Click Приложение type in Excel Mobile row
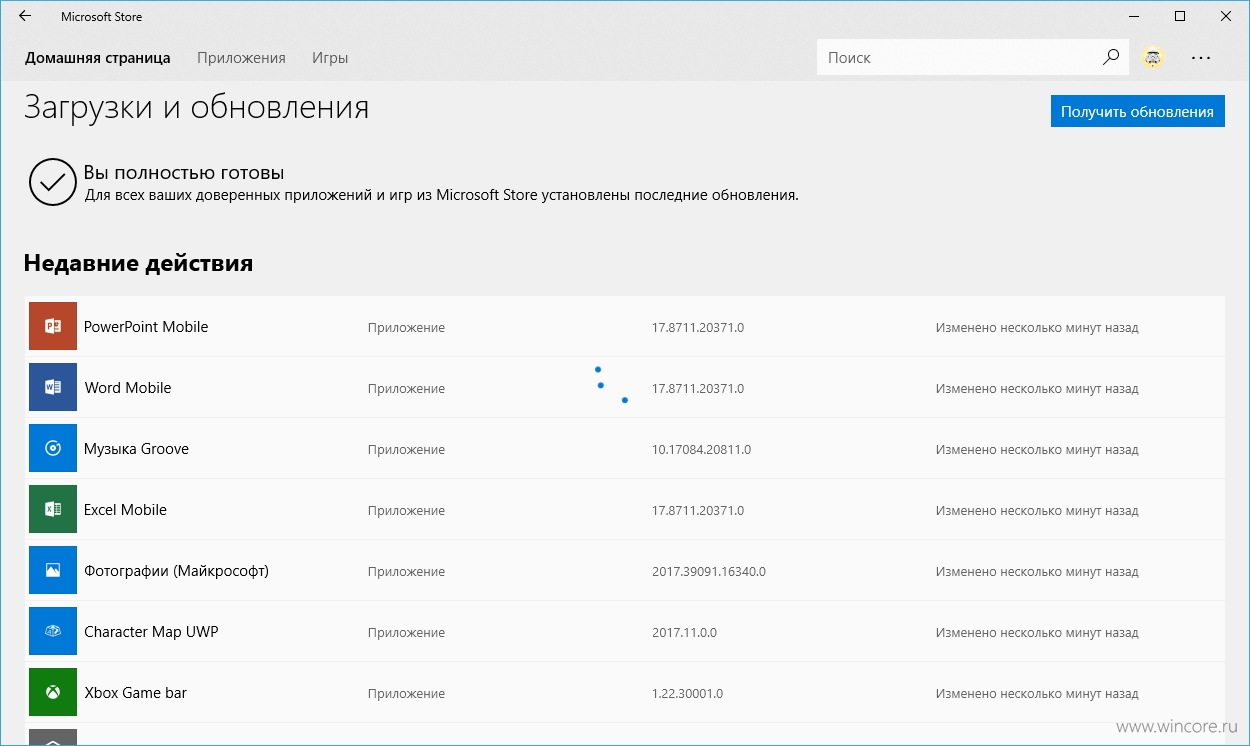The height and width of the screenshot is (746, 1250). click(x=406, y=511)
